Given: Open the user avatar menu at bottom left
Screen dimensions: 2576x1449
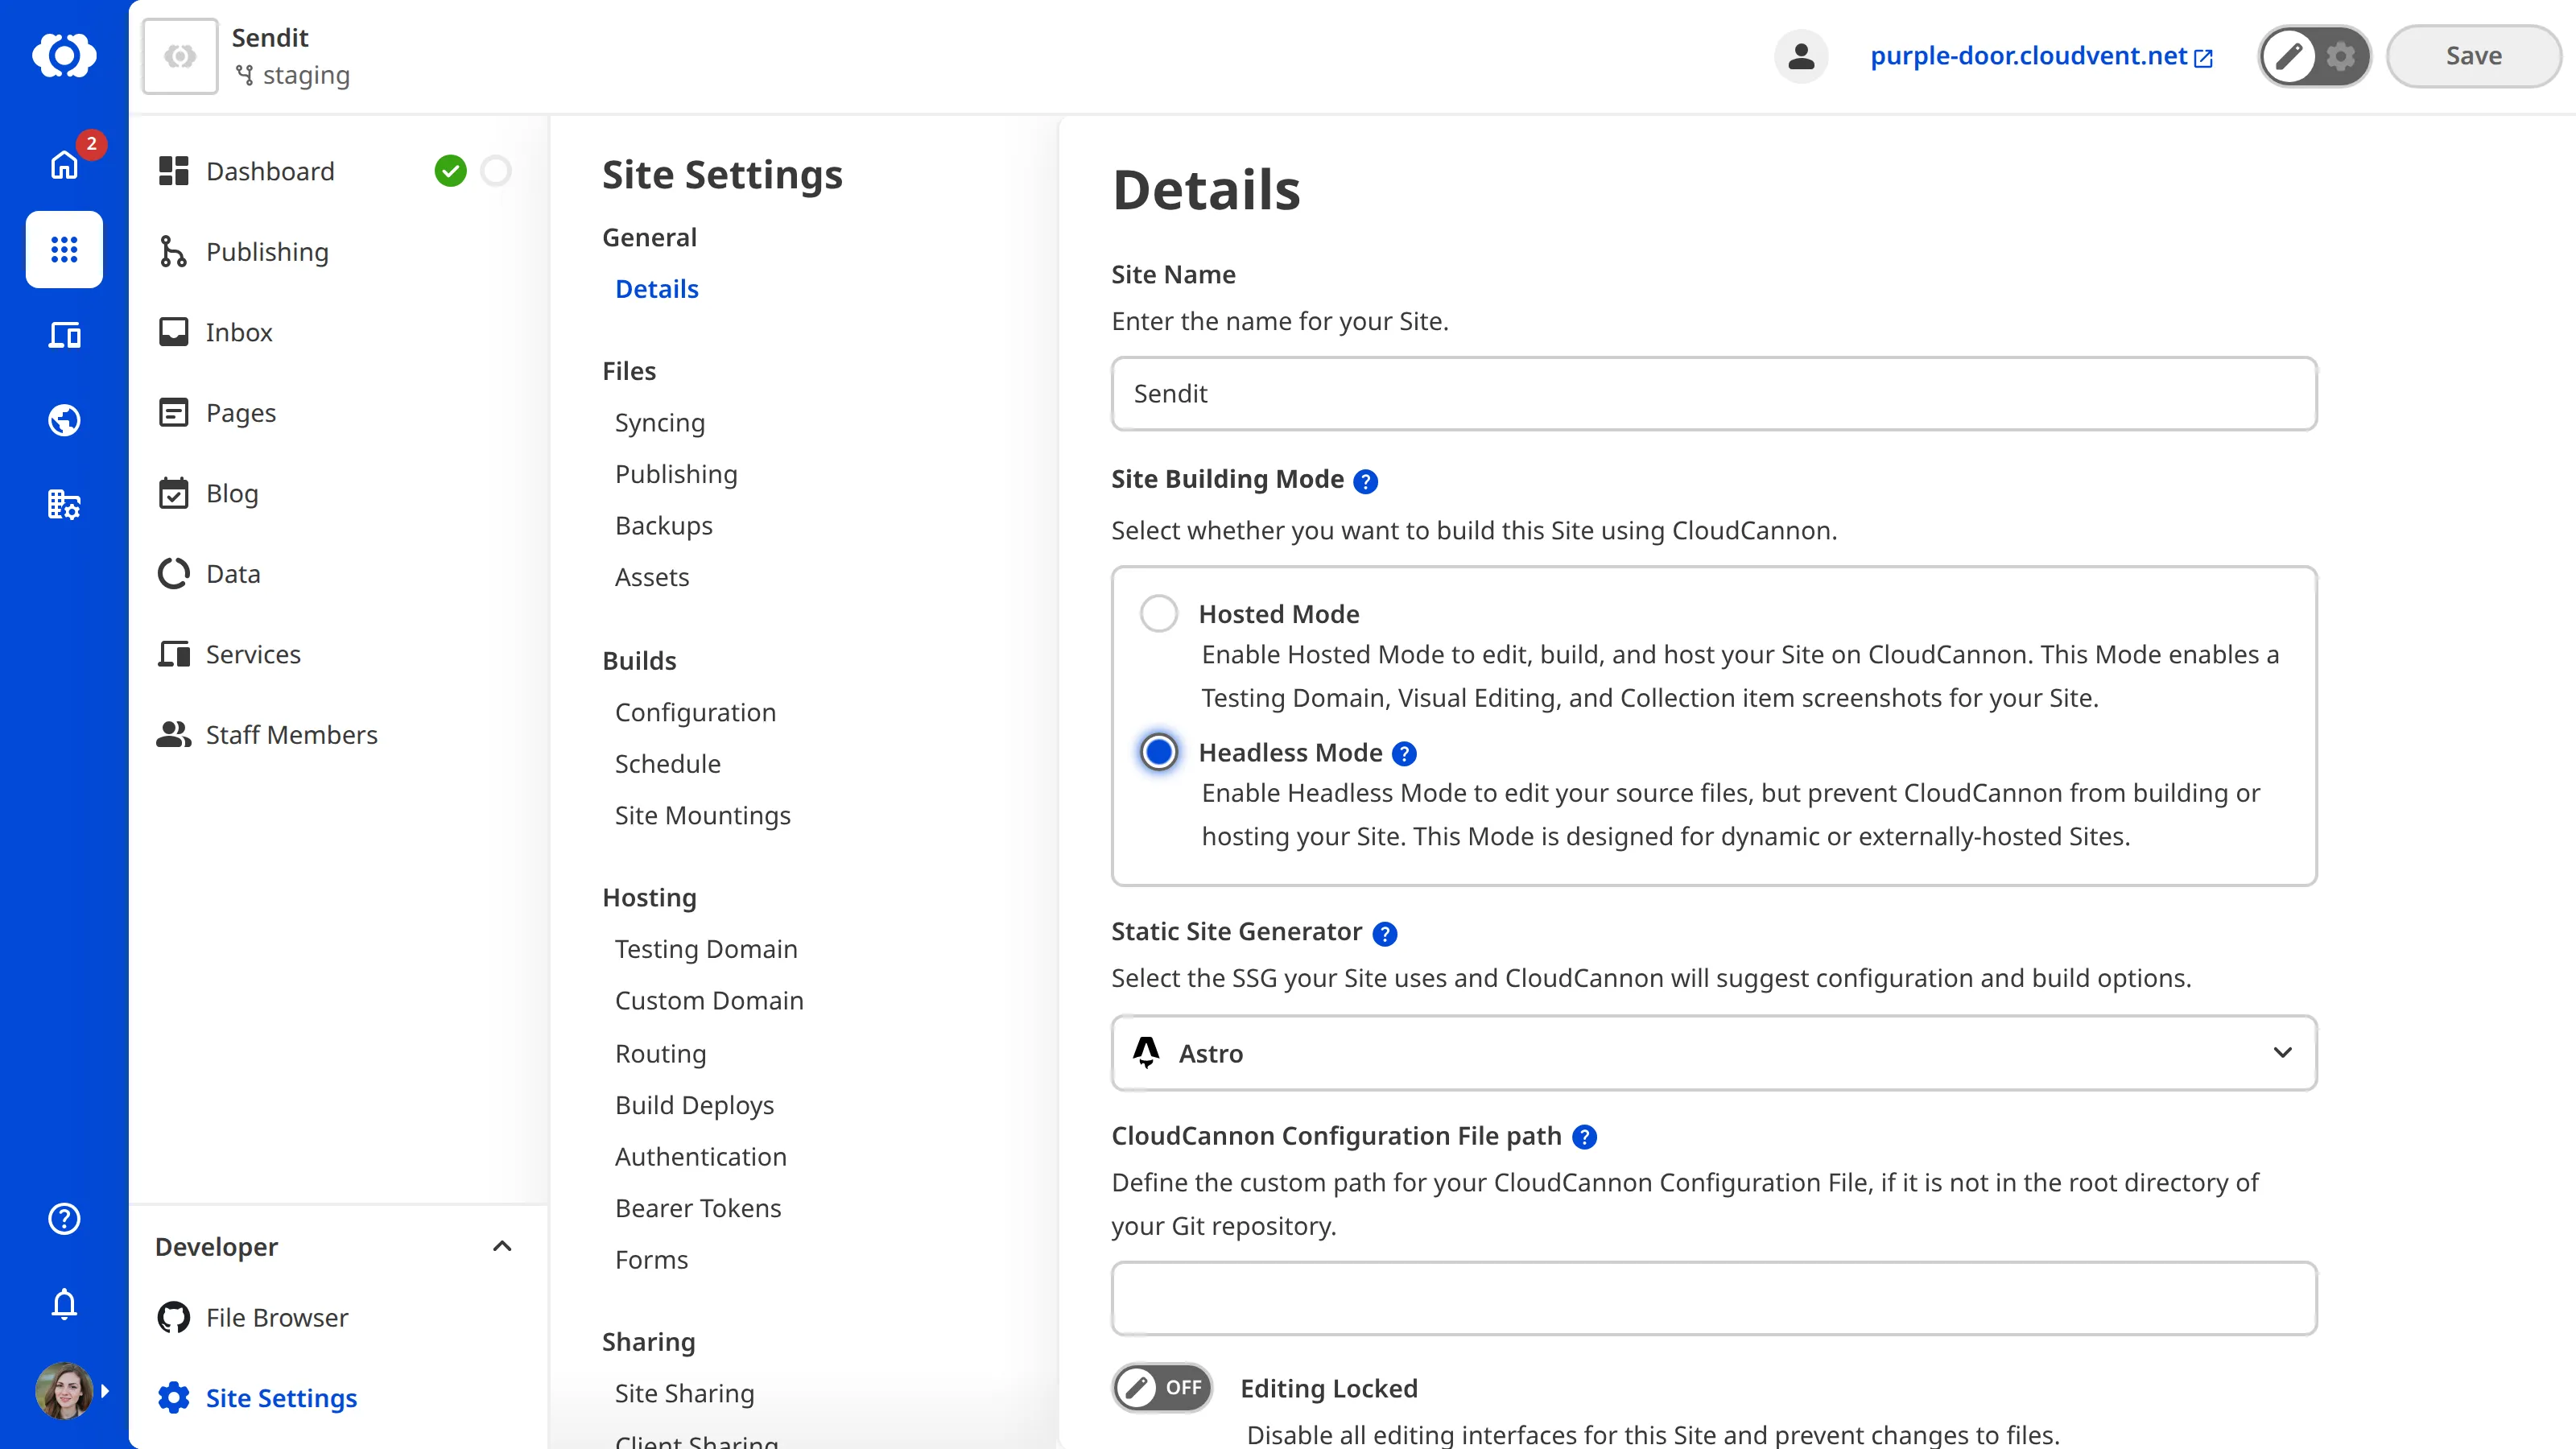Looking at the screenshot, I should 64,1391.
